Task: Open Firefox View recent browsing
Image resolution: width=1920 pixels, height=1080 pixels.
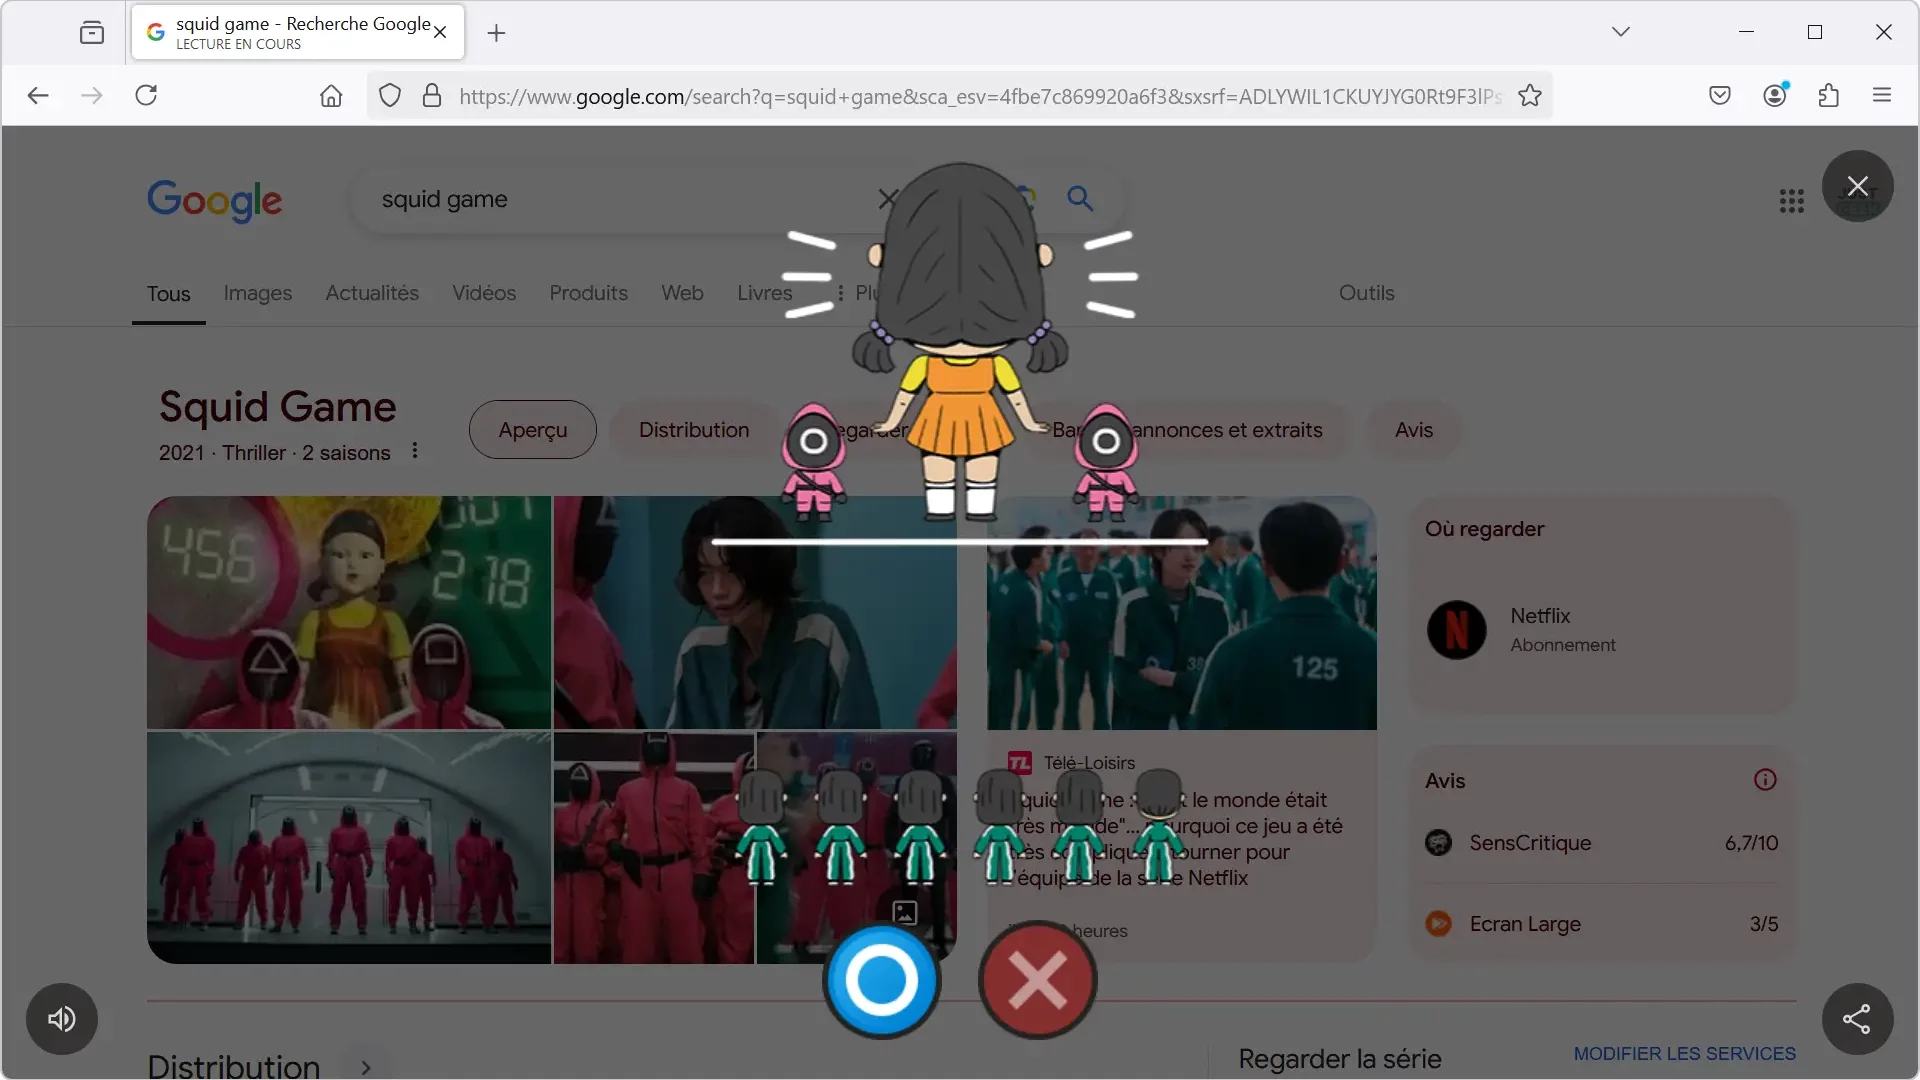Action: click(92, 33)
